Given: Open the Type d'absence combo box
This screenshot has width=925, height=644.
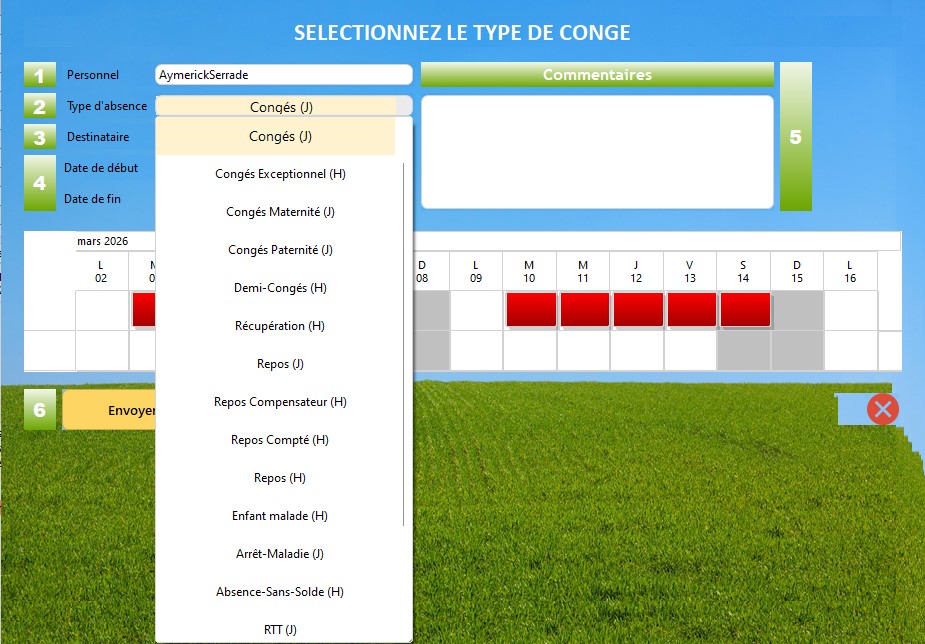Looking at the screenshot, I should 283,107.
